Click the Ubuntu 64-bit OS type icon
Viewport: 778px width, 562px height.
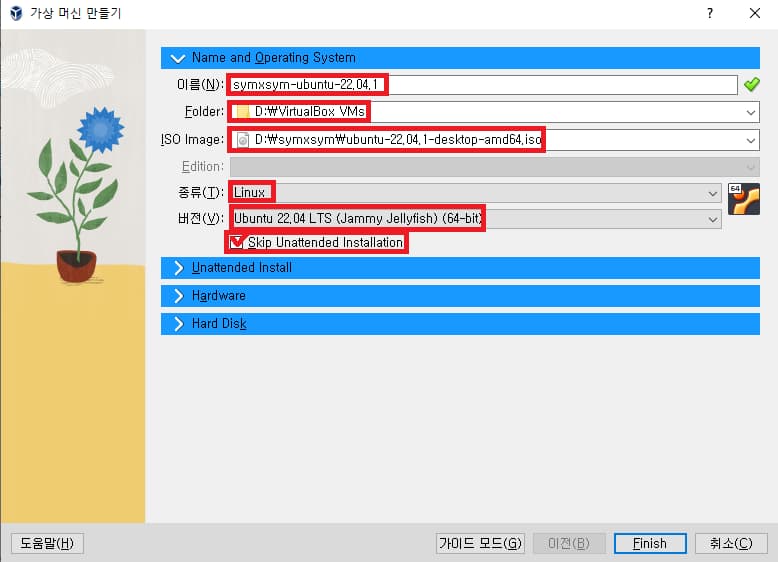point(744,199)
